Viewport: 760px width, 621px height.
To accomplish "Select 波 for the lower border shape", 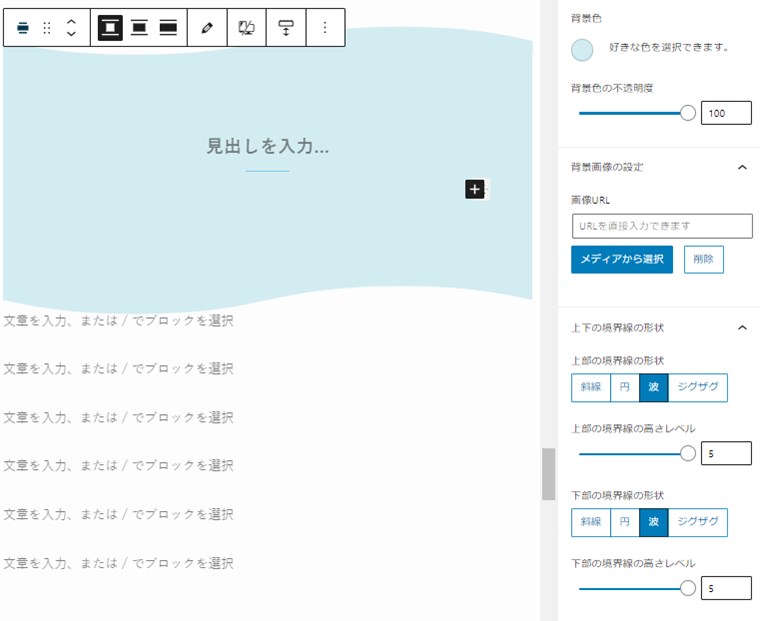I will pos(654,522).
